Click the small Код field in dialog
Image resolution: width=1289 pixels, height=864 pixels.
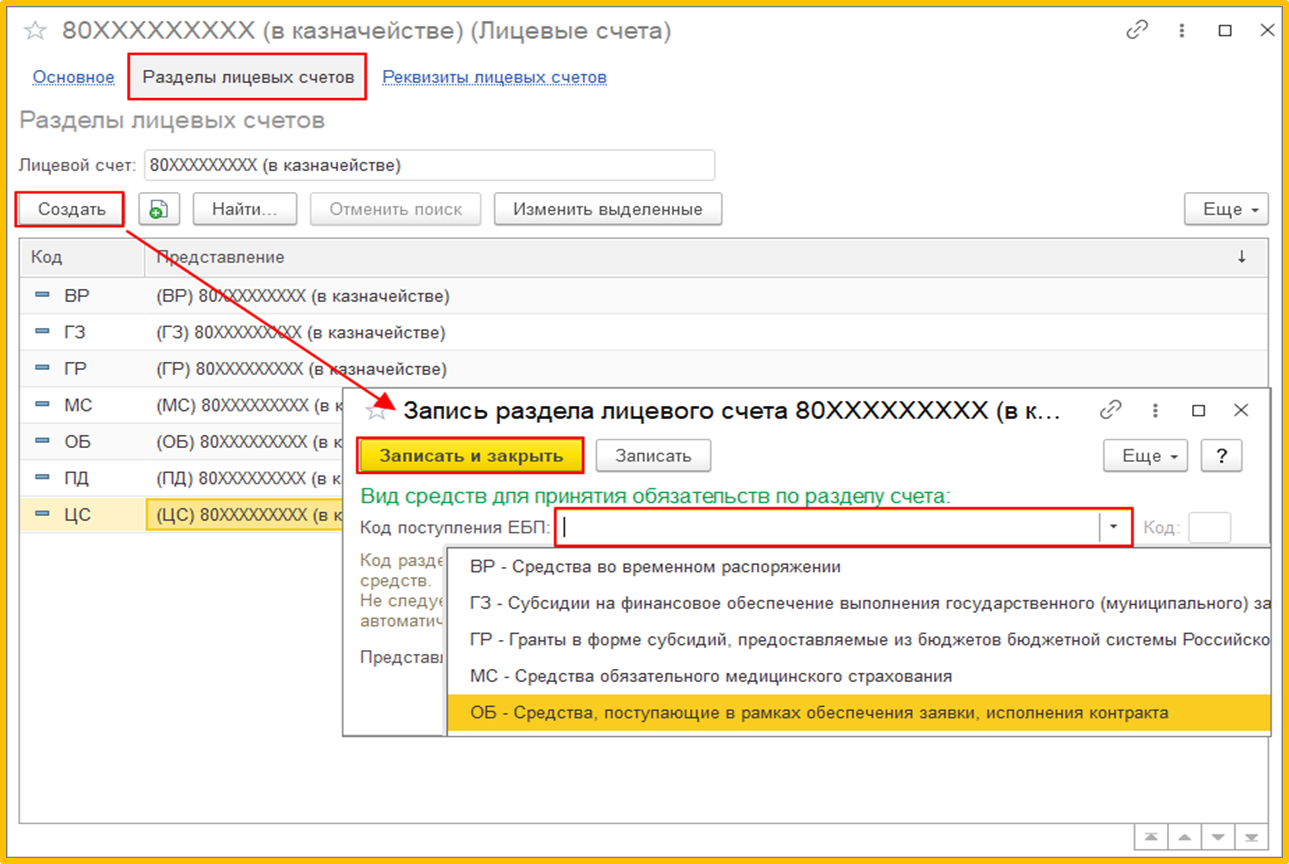1209,527
